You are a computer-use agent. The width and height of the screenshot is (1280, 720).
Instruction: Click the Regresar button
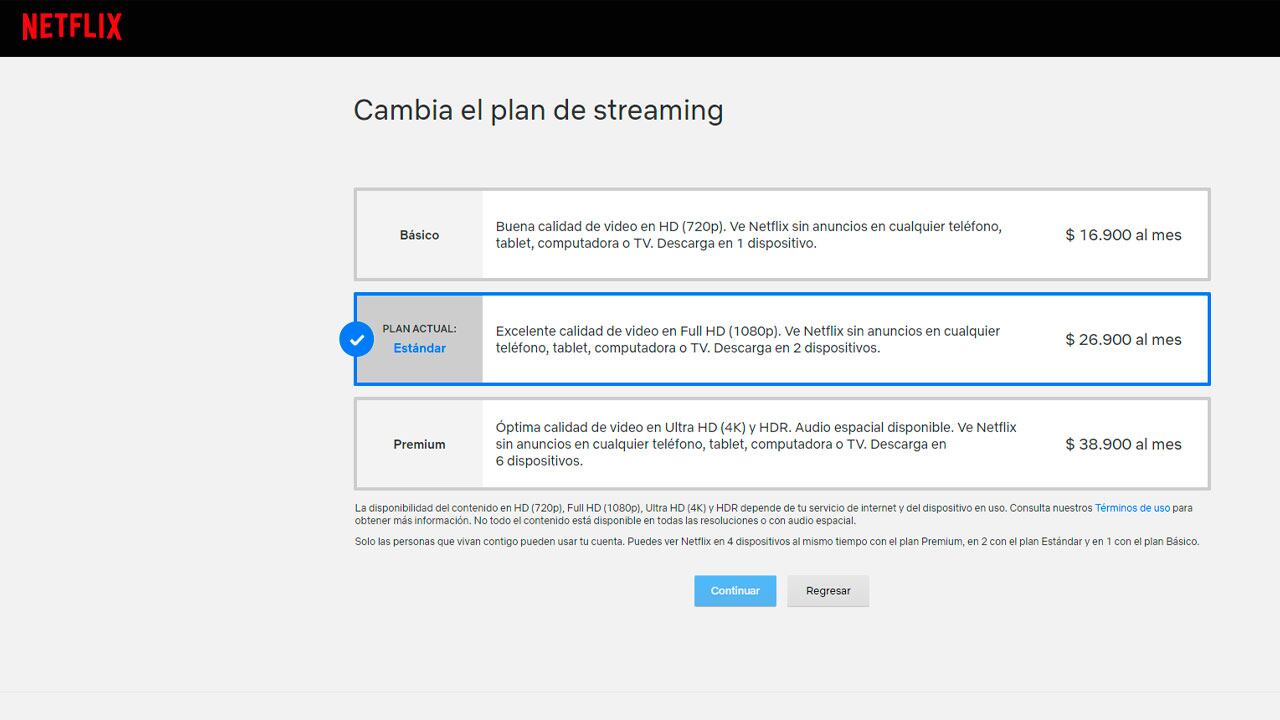[828, 590]
